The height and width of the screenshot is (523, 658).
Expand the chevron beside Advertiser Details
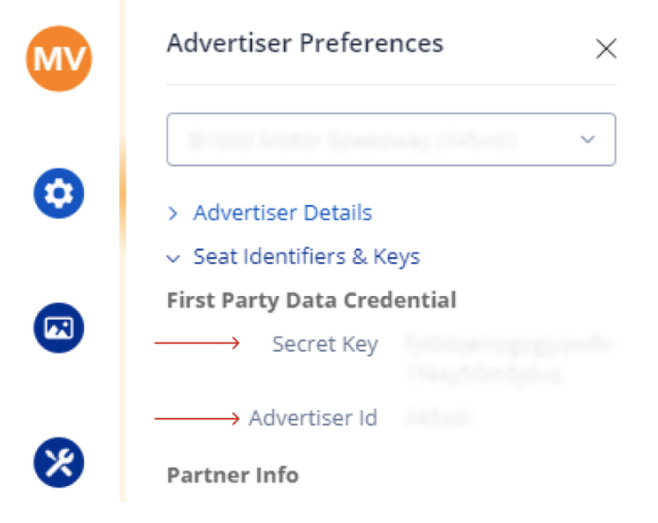click(173, 213)
